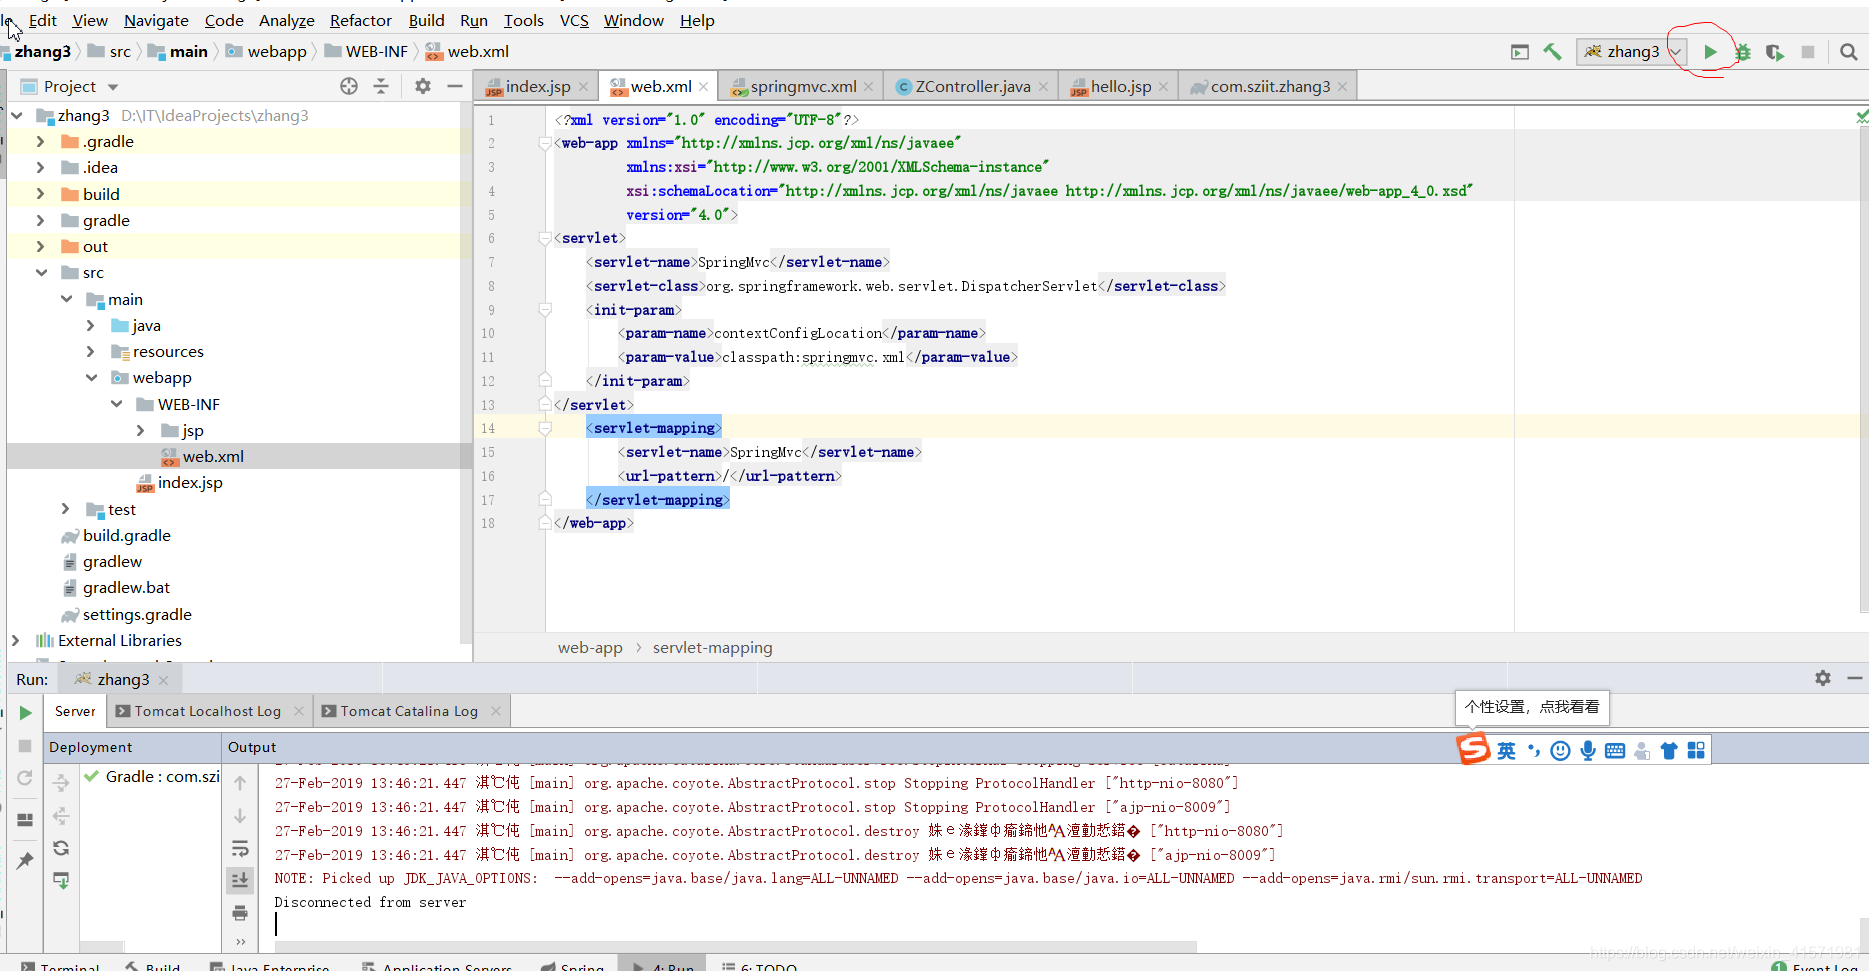Rerun server with green arrow in Run panel

tap(26, 713)
